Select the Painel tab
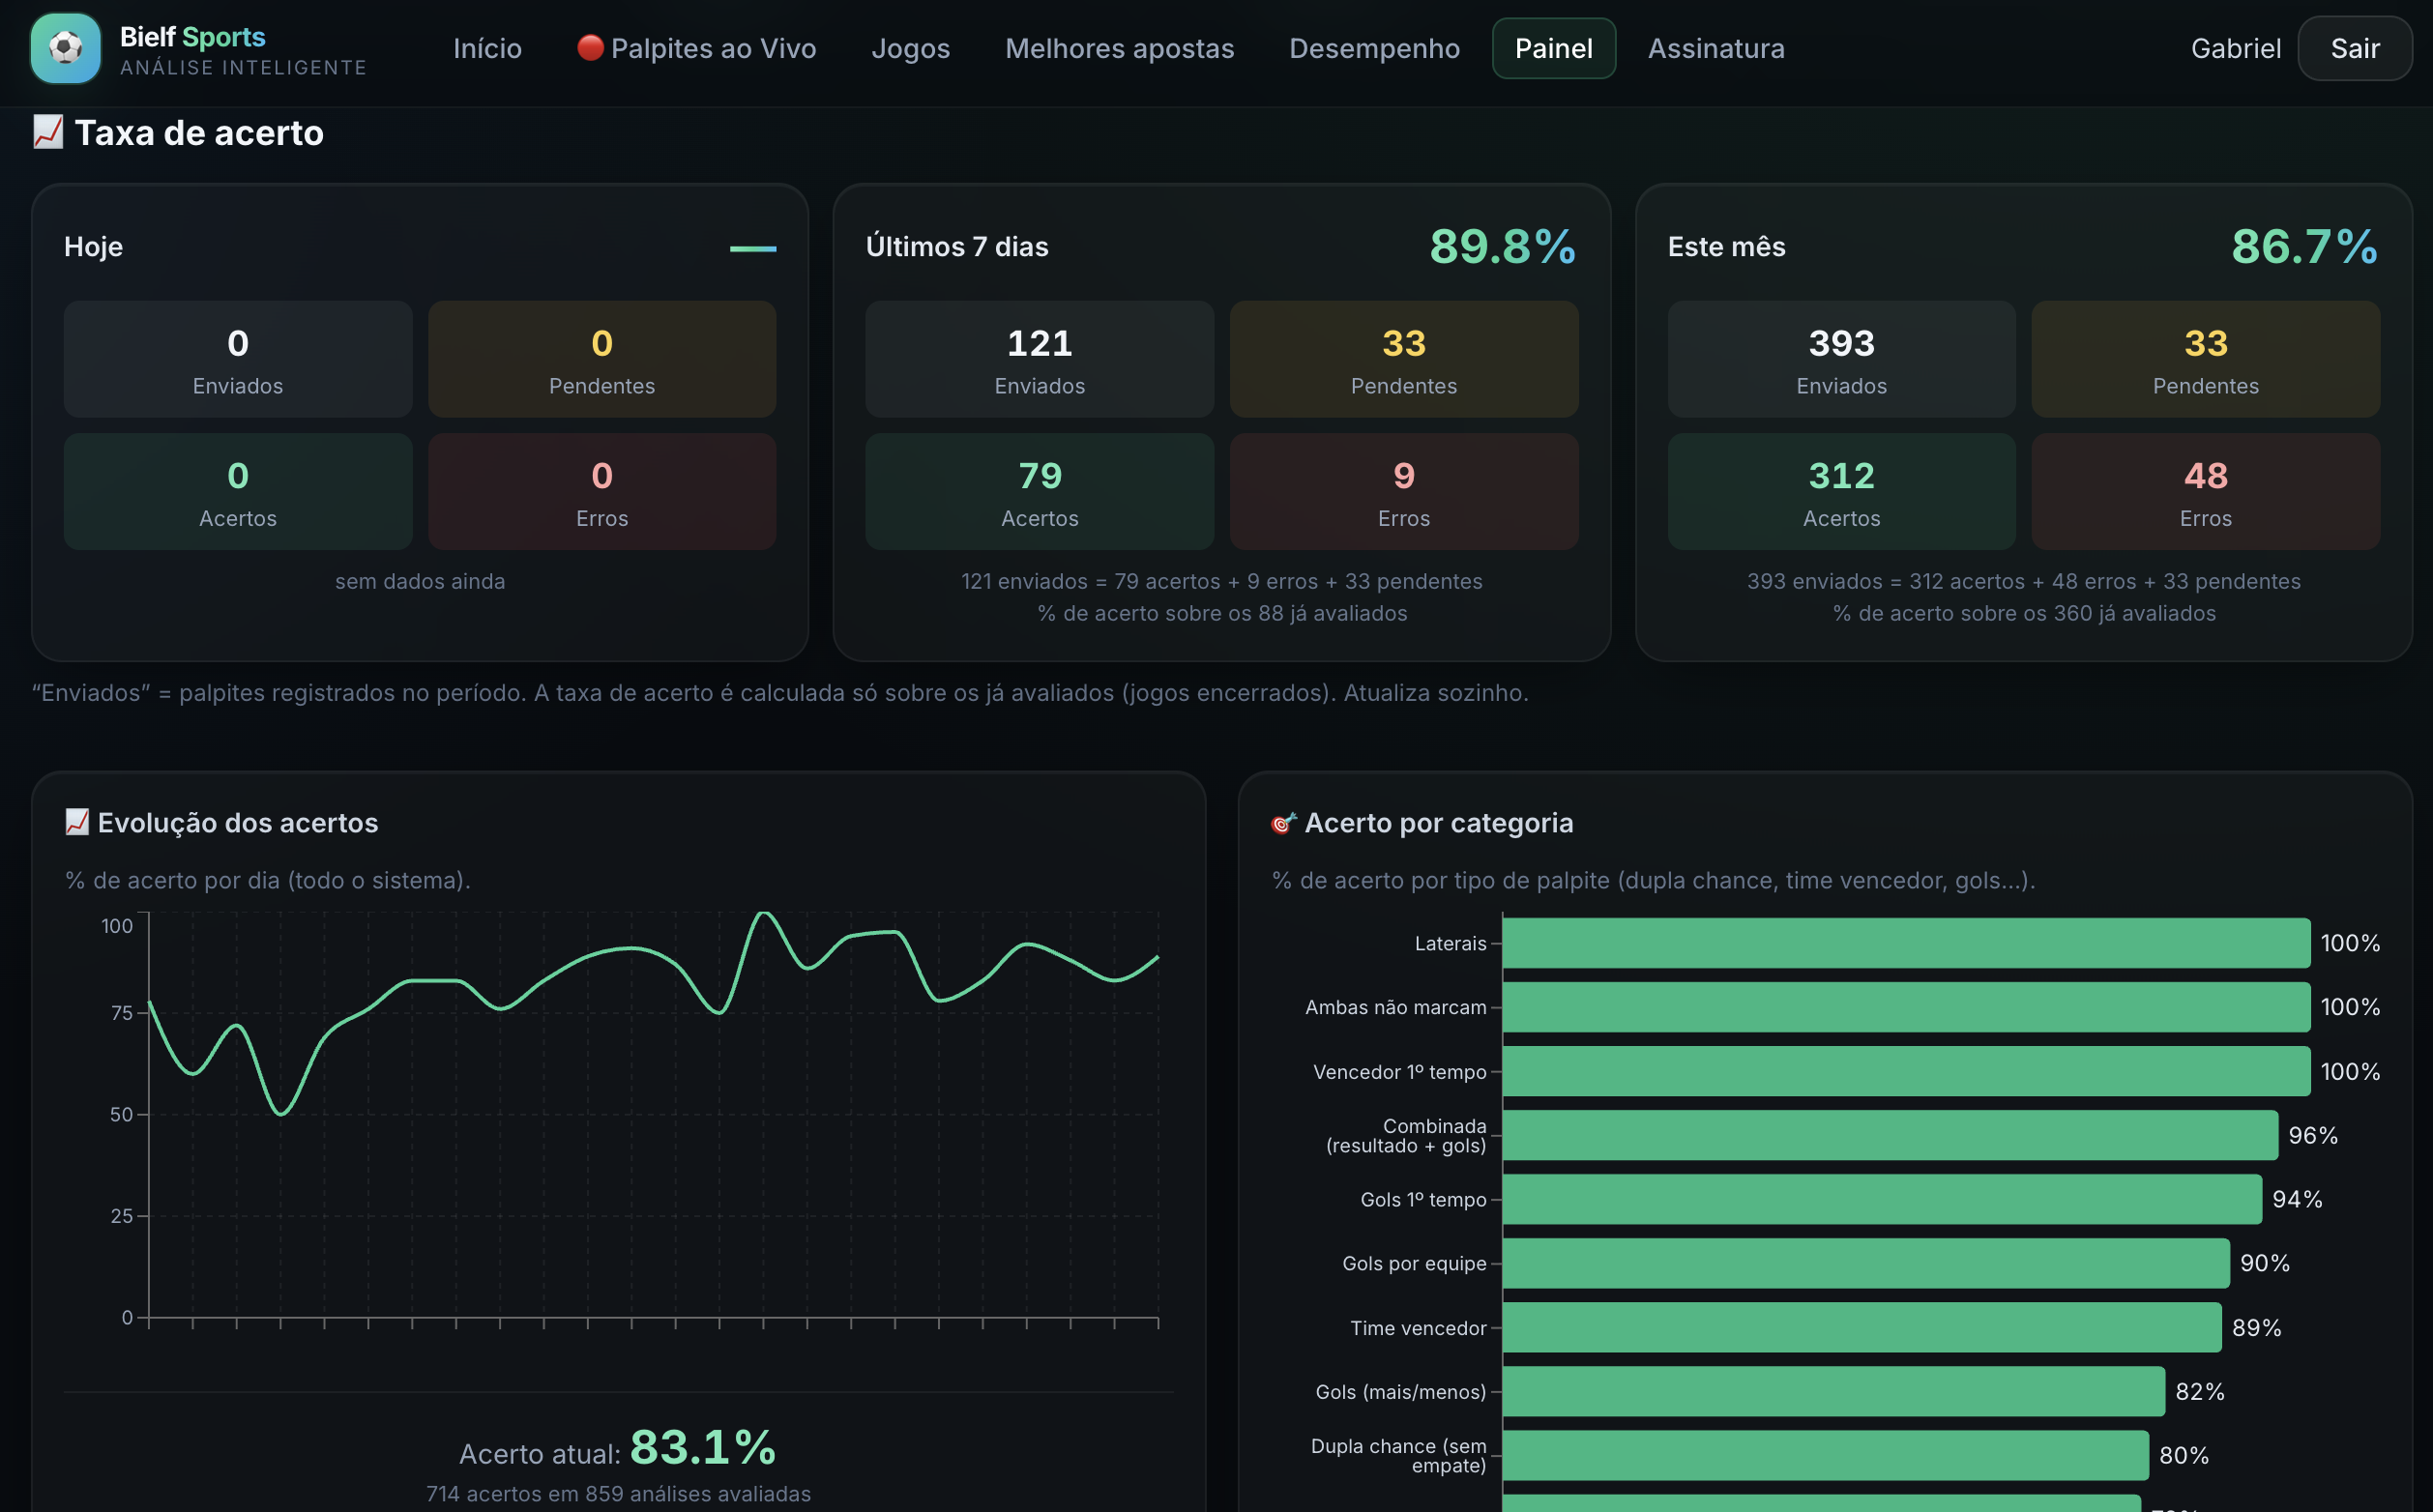Image resolution: width=2433 pixels, height=1512 pixels. (x=1553, y=48)
